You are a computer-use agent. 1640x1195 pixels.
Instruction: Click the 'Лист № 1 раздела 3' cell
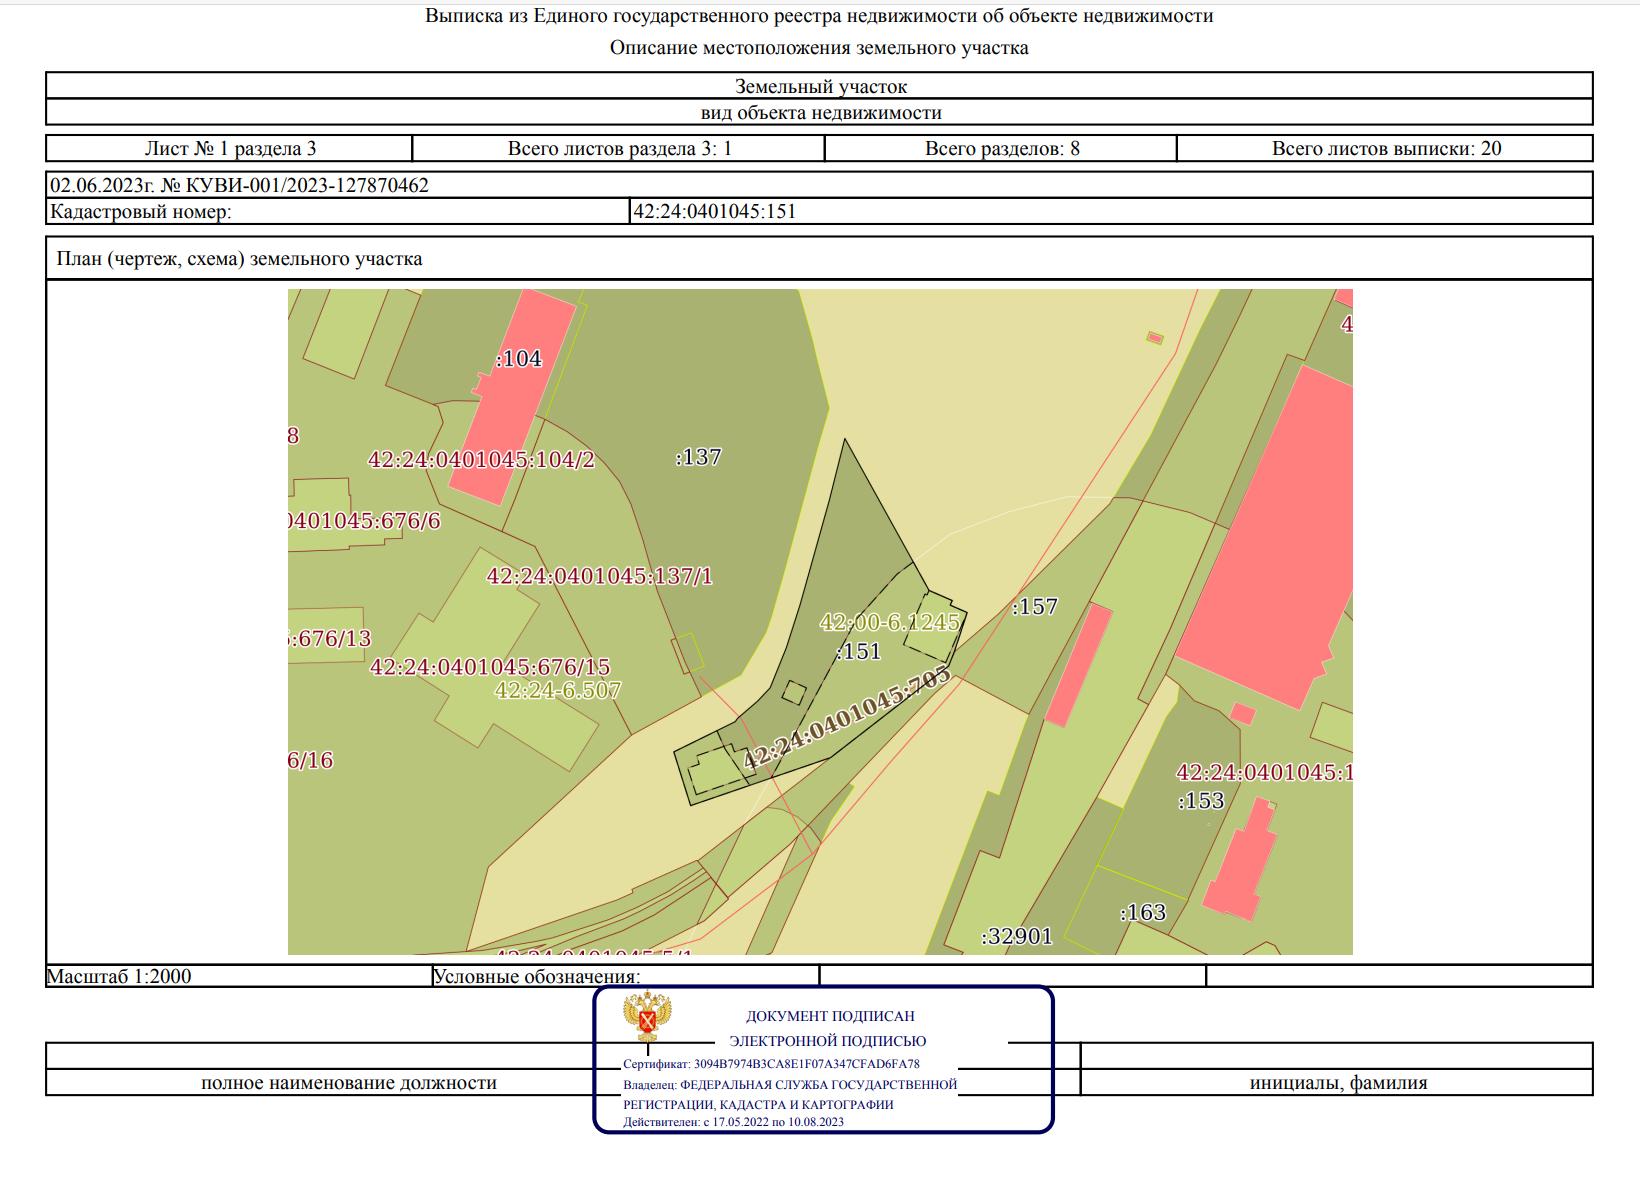point(230,149)
